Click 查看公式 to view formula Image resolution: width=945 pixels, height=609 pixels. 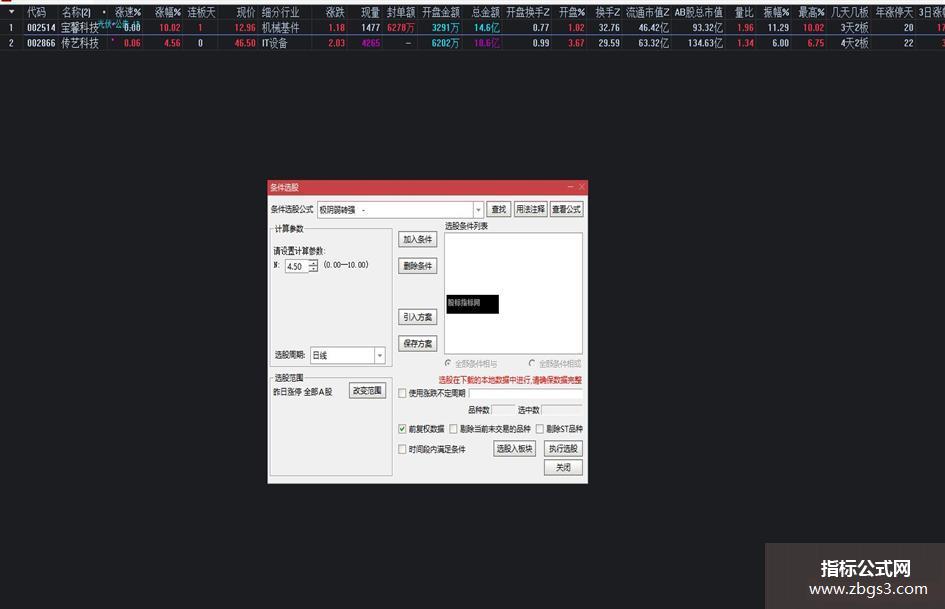[566, 209]
